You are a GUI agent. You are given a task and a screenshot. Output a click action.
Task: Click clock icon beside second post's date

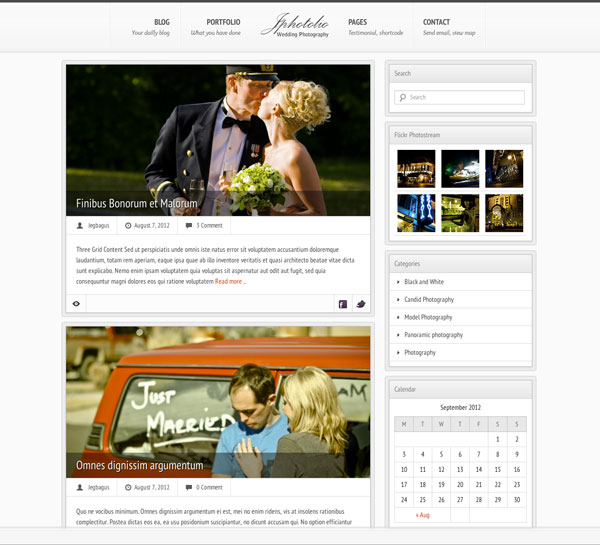coord(127,487)
